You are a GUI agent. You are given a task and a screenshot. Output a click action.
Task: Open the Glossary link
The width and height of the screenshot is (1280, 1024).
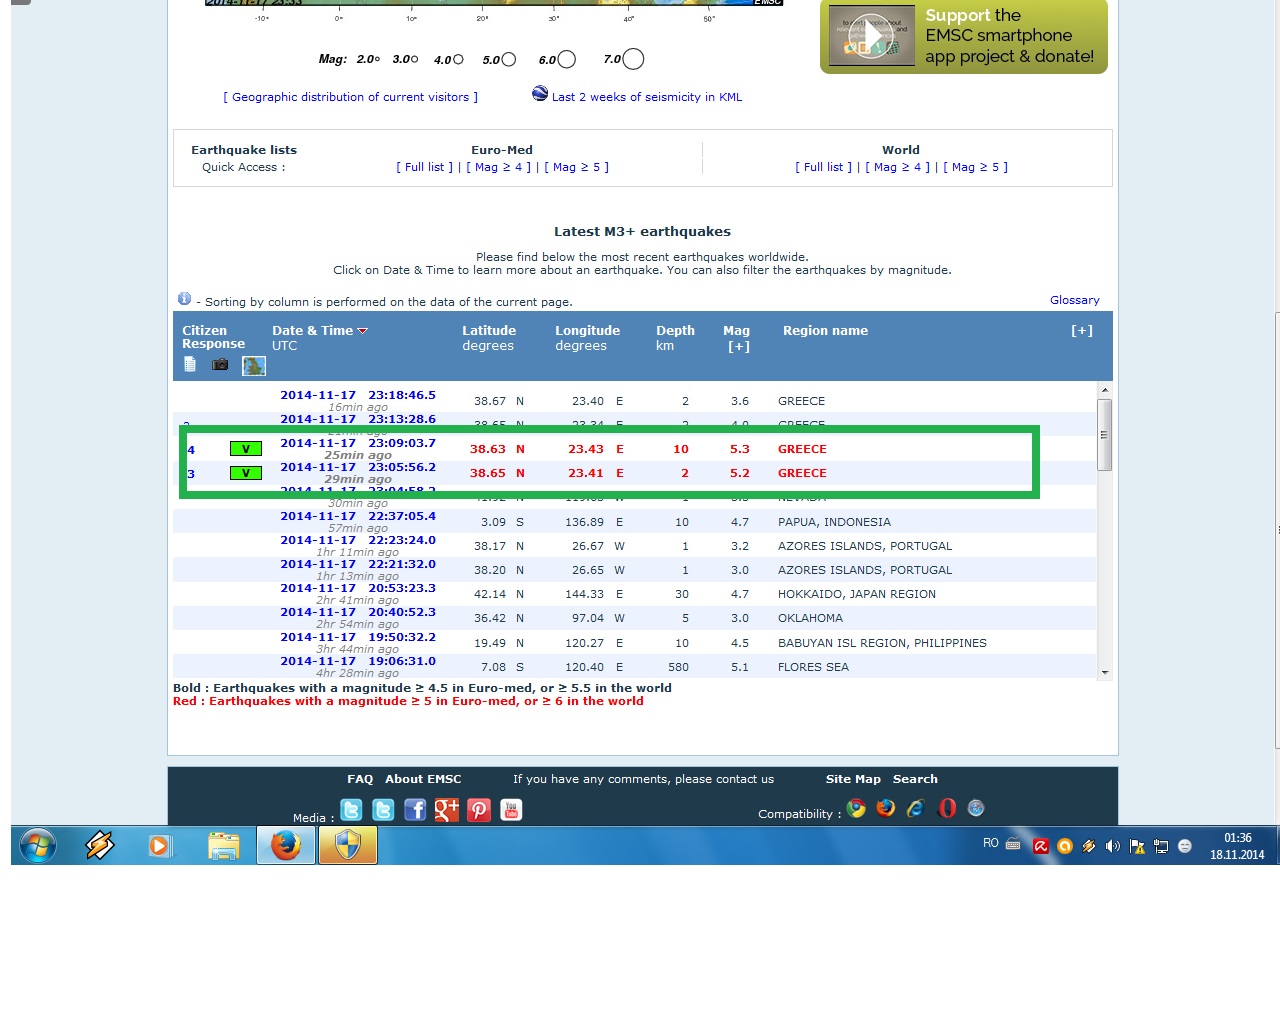(1074, 301)
